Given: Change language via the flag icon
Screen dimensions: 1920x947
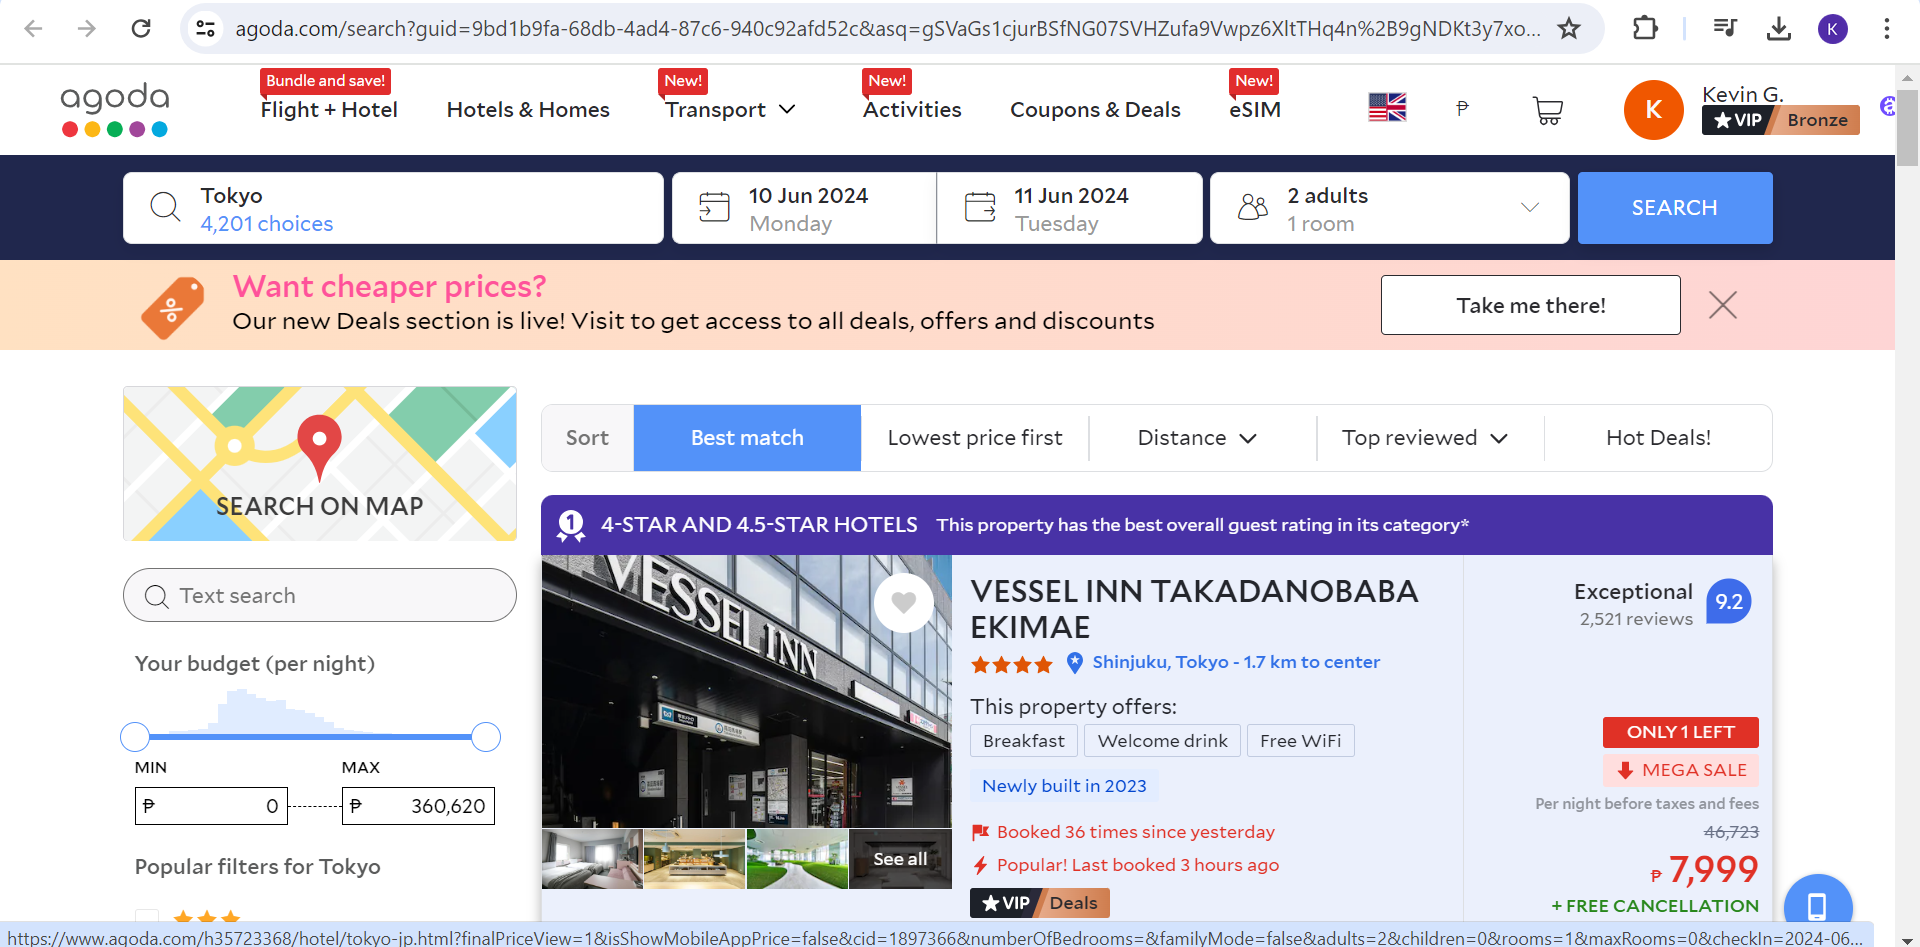Looking at the screenshot, I should [x=1387, y=107].
